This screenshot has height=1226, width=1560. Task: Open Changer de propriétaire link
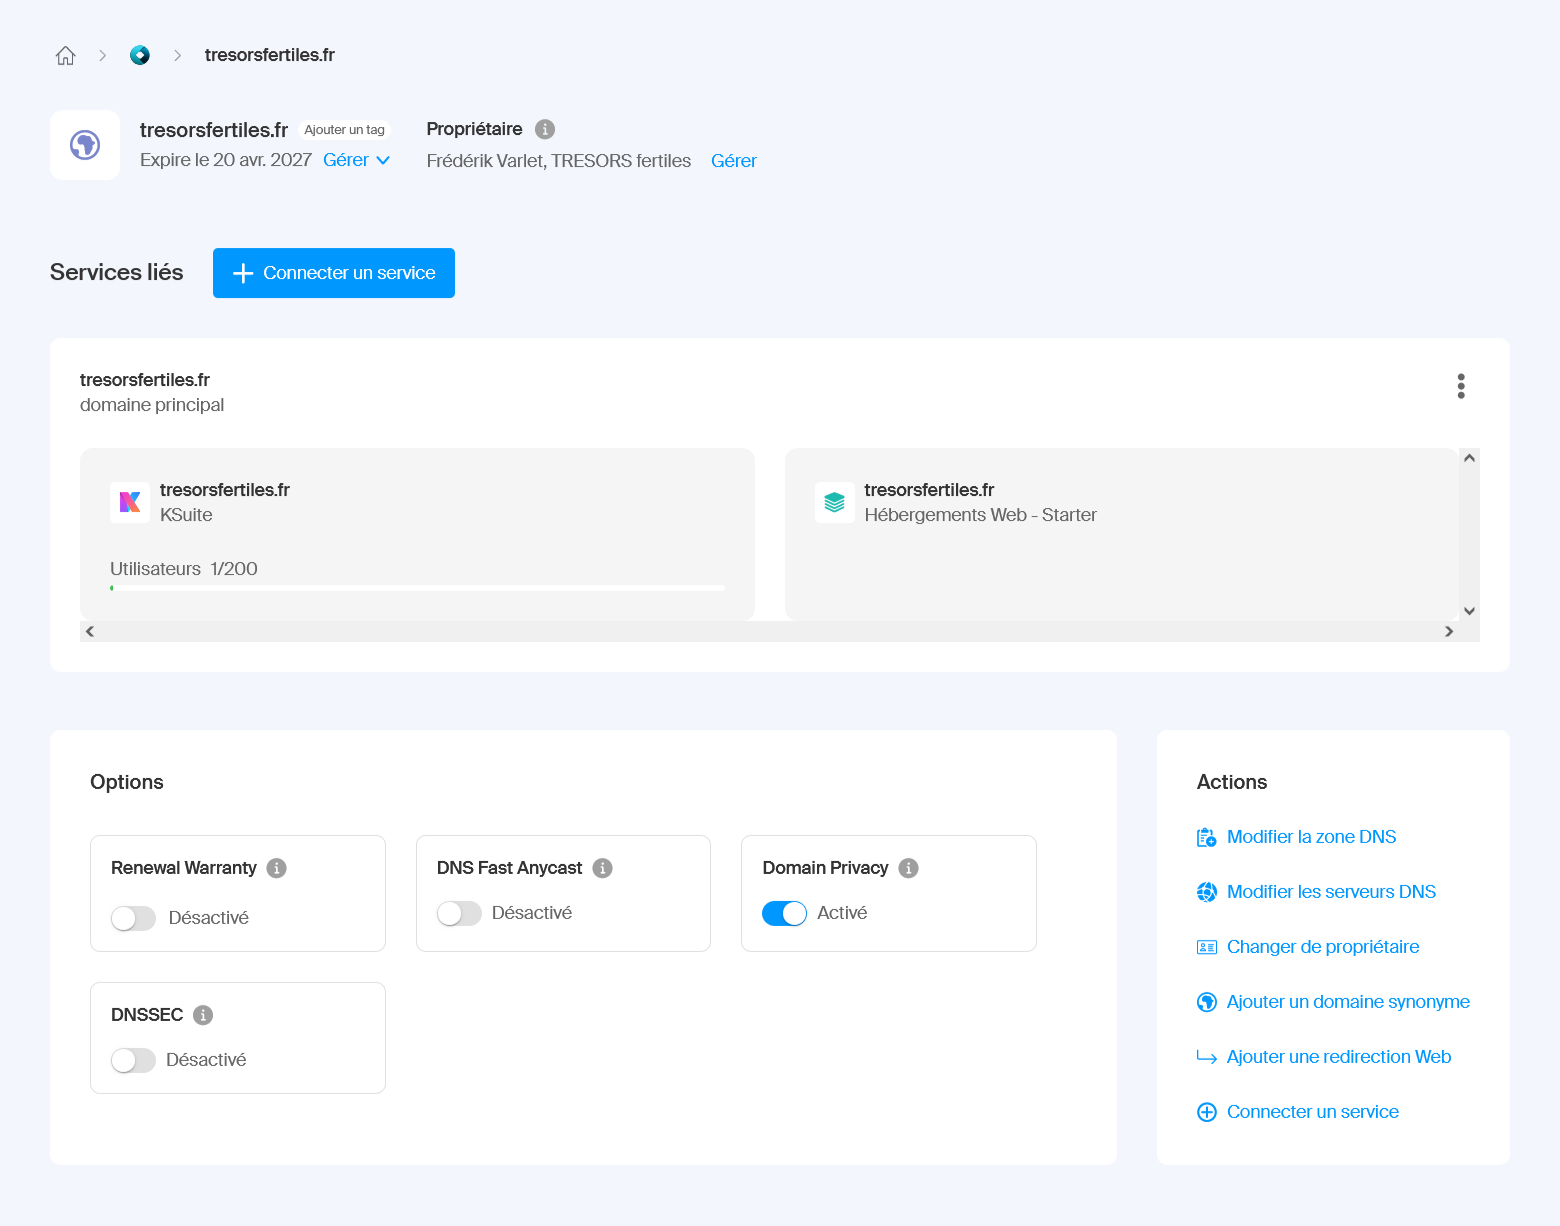1323,947
